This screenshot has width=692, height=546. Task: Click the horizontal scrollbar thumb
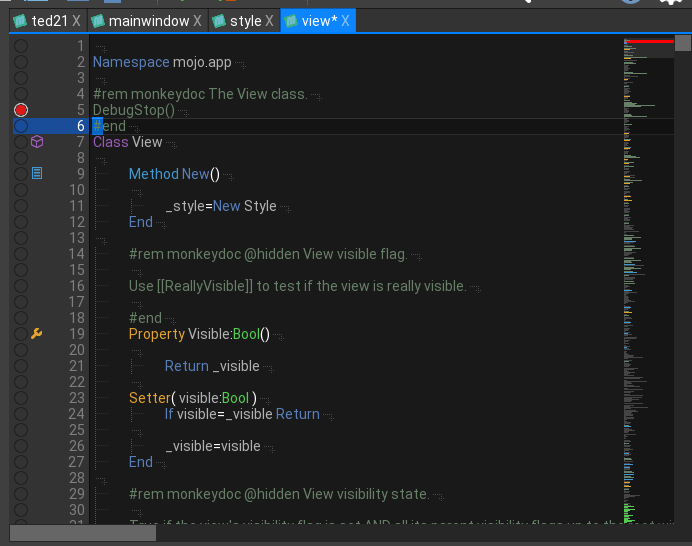tap(83, 533)
